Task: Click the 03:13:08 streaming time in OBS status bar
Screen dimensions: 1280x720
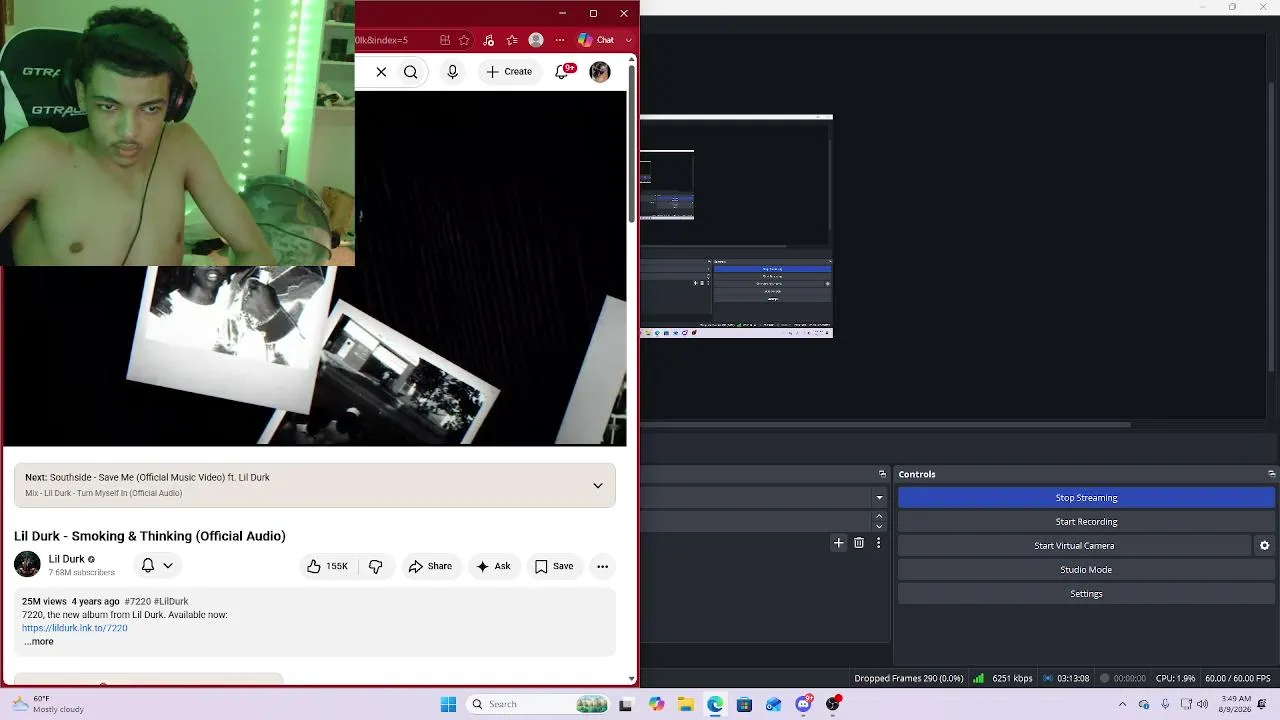Action: tap(1073, 679)
